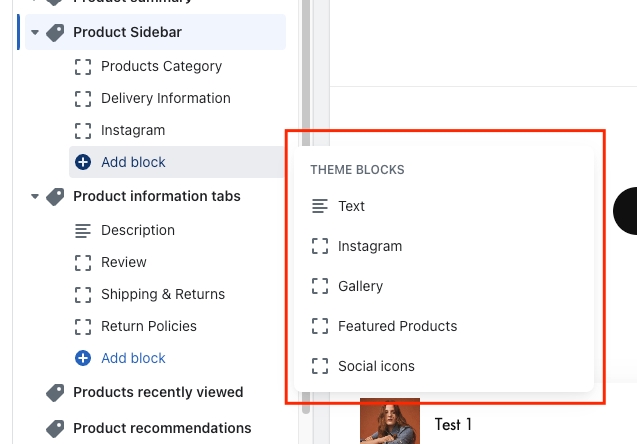Choose Instagram in the Theme Blocks popup
The height and width of the screenshot is (444, 637).
pos(369,247)
